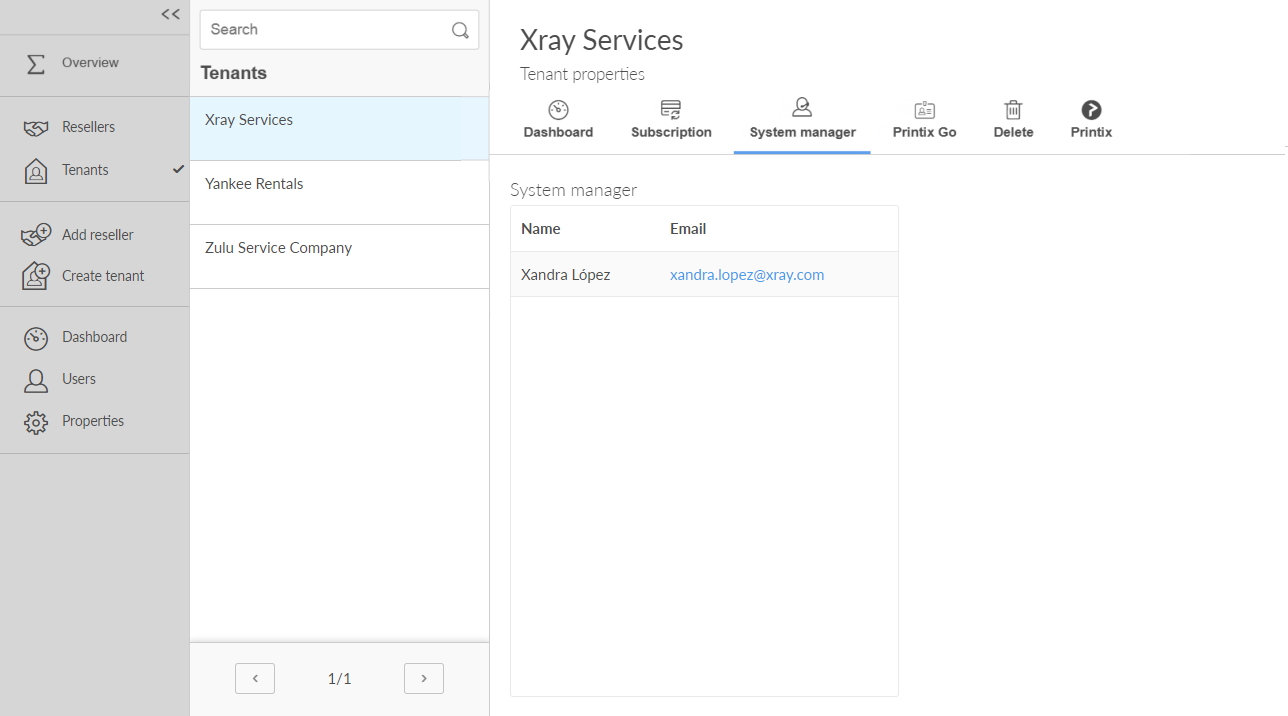The height and width of the screenshot is (716, 1288).
Task: Open the Printix help icon
Action: pyautogui.click(x=1091, y=111)
